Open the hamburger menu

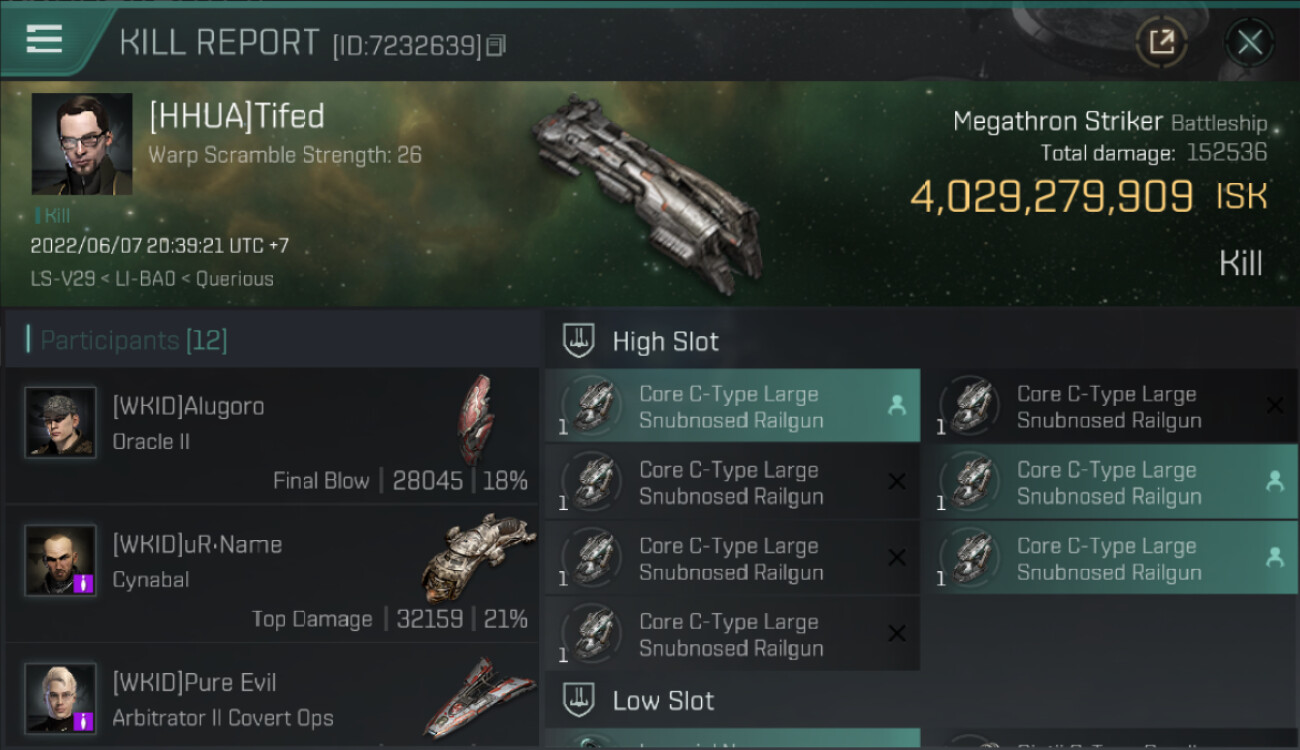tap(45, 40)
